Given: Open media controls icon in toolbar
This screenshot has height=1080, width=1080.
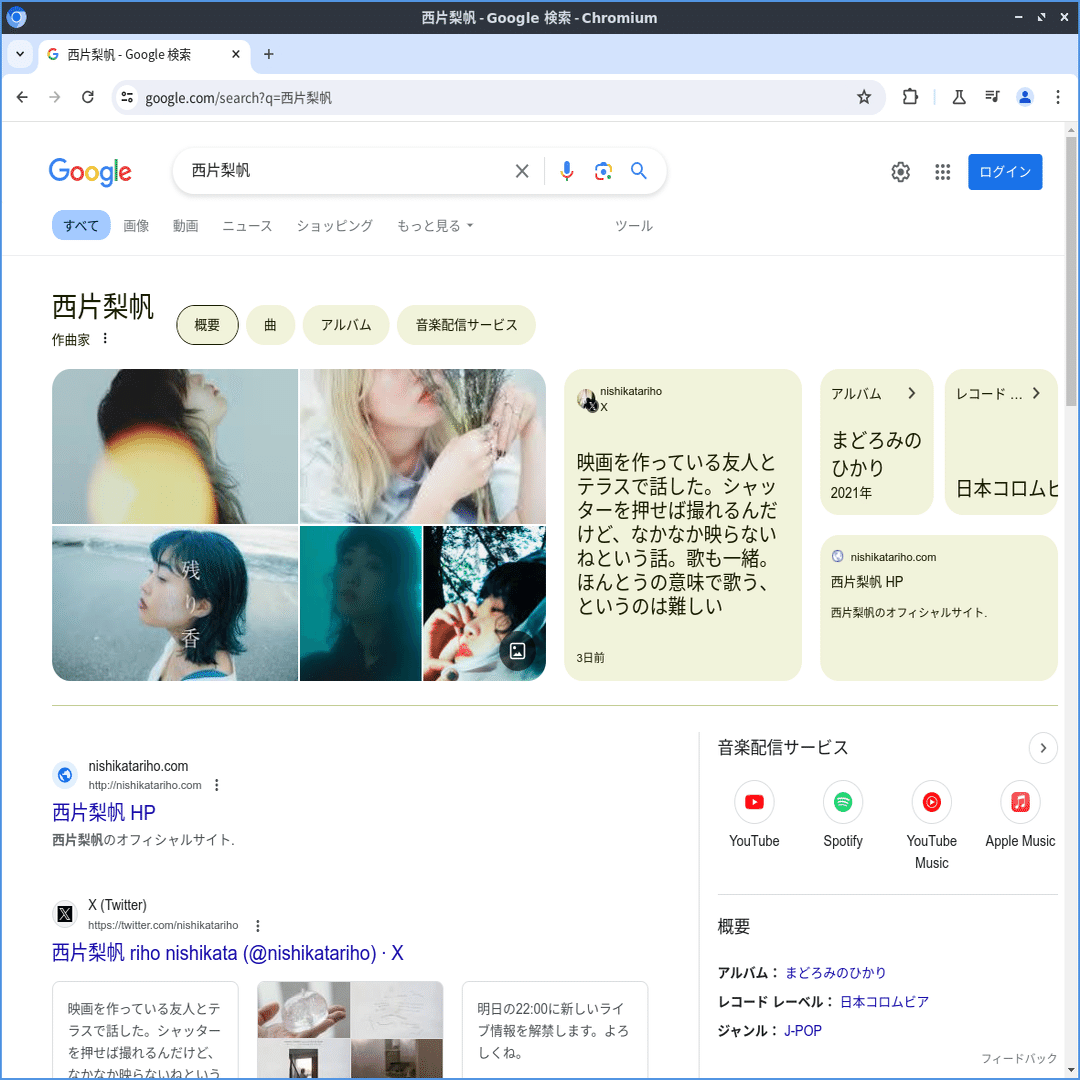Looking at the screenshot, I should (992, 97).
